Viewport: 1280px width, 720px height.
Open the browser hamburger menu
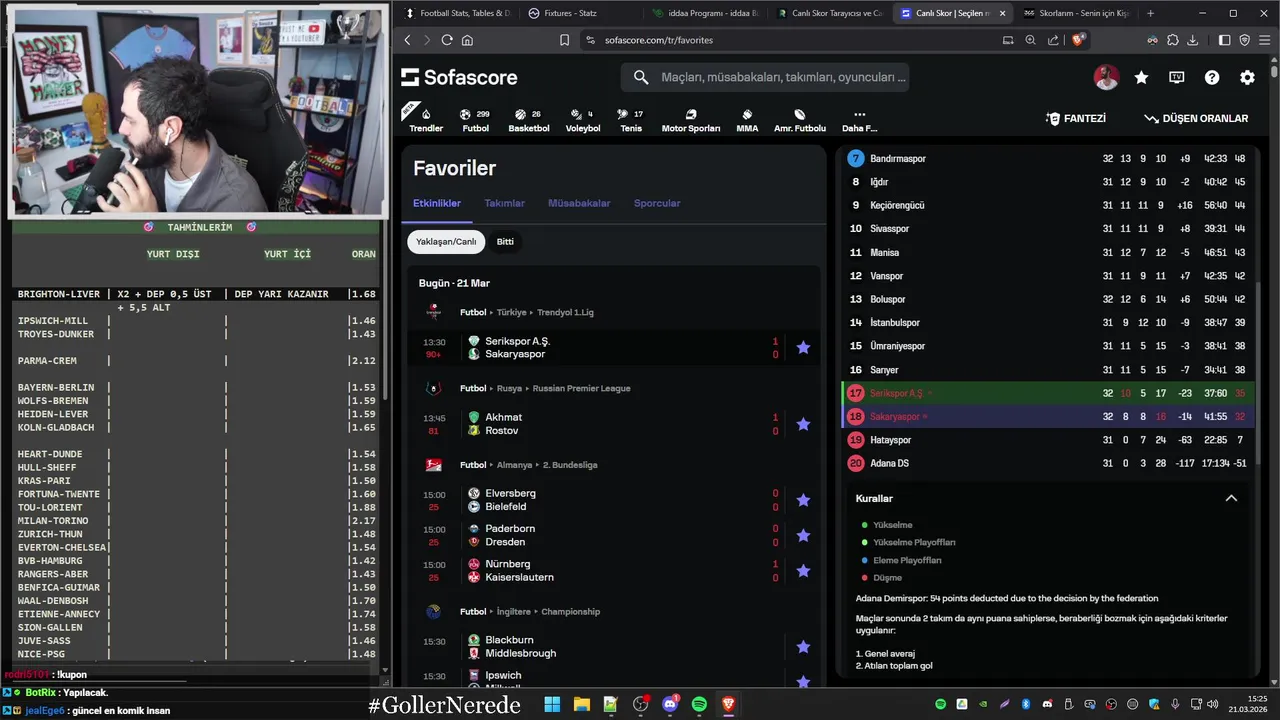pyautogui.click(x=1264, y=40)
